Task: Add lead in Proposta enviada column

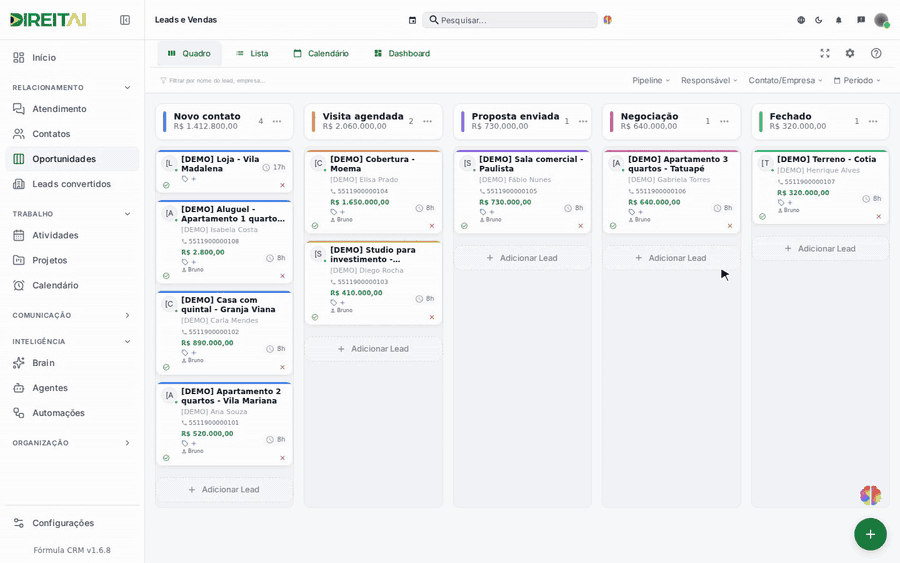Action: point(522,258)
